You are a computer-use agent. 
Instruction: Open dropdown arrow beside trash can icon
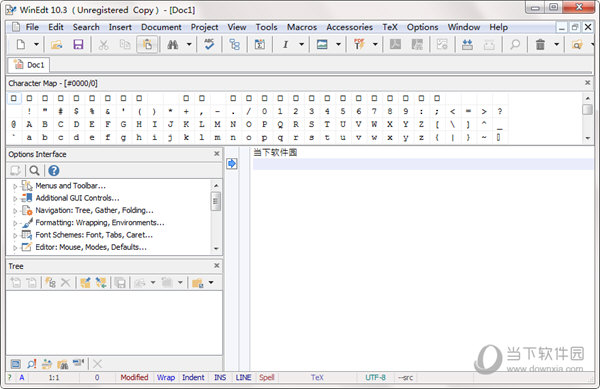[557, 44]
